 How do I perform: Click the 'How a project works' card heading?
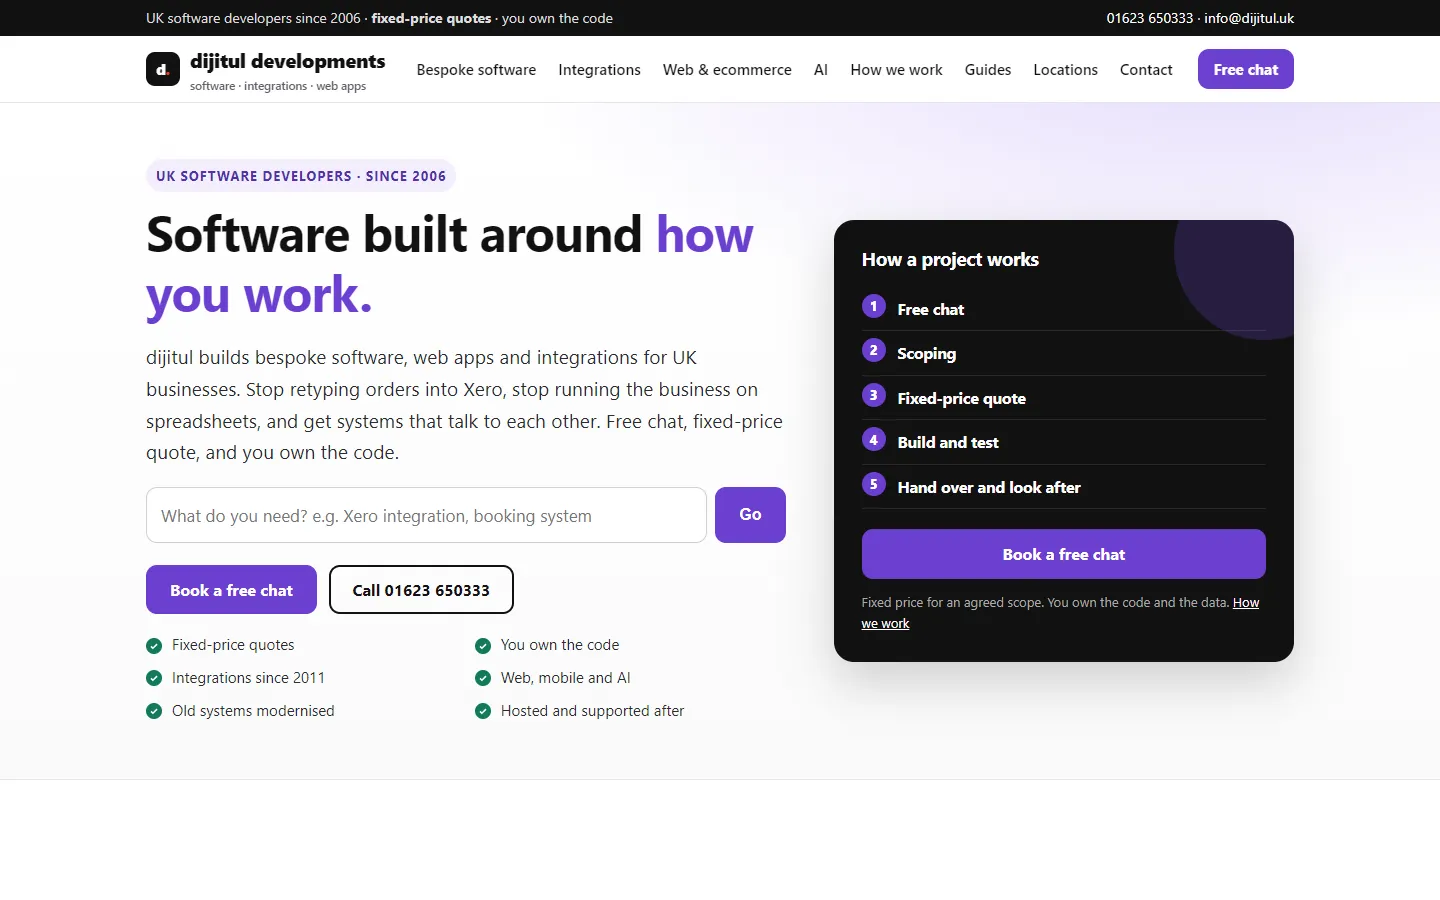click(950, 259)
